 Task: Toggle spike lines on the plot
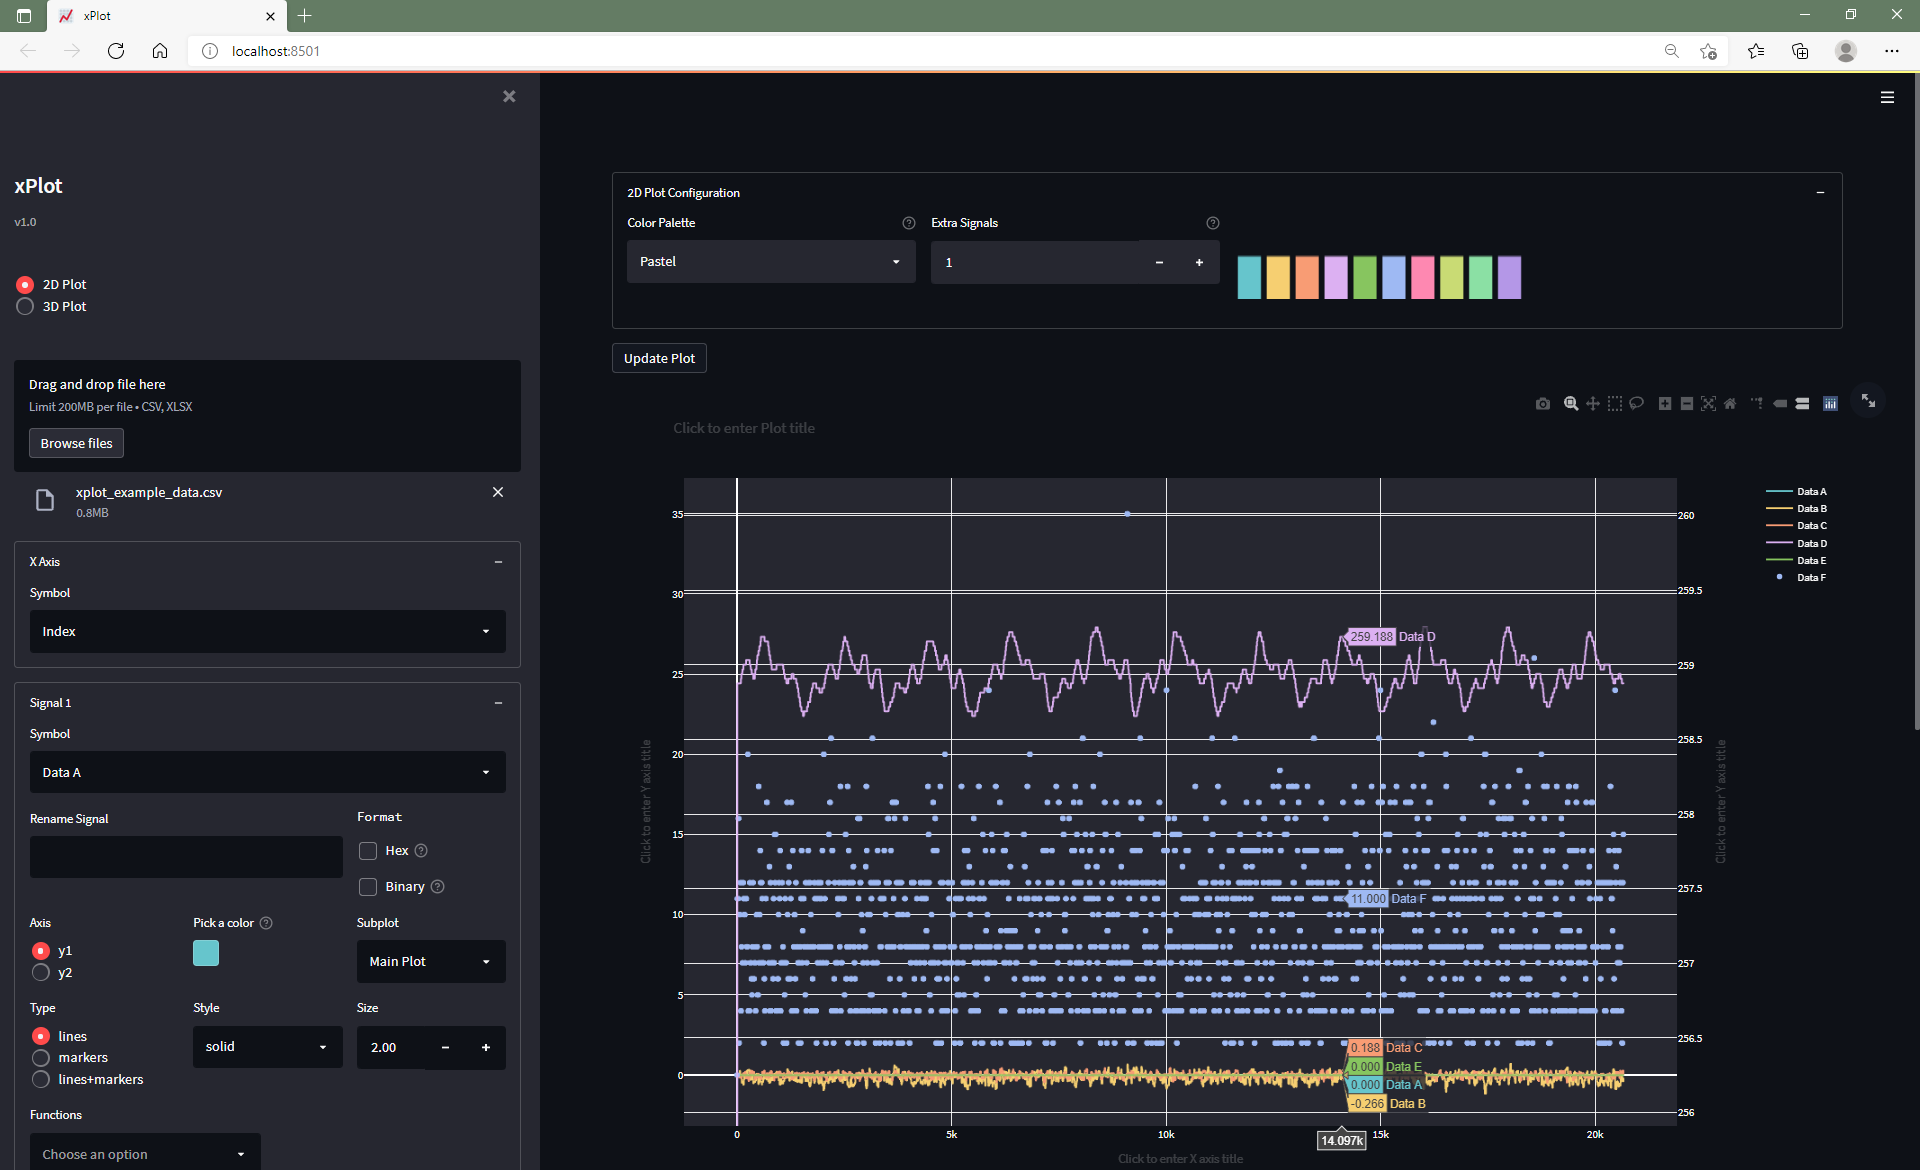[x=1757, y=403]
